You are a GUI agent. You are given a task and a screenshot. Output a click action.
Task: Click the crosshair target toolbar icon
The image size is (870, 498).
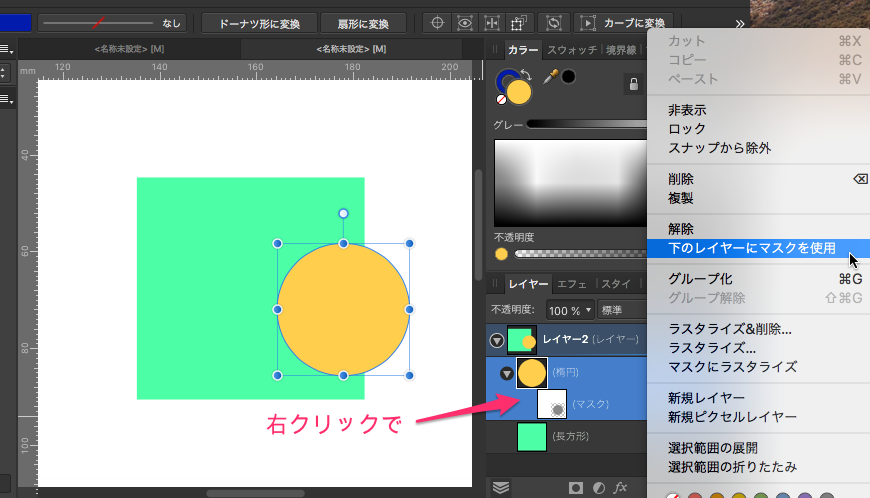point(436,23)
